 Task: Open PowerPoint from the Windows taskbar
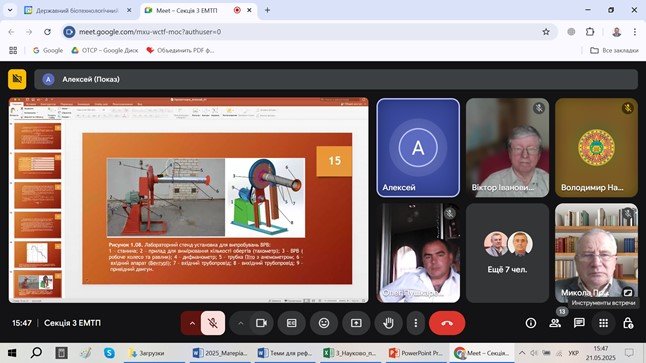pyautogui.click(x=416, y=353)
